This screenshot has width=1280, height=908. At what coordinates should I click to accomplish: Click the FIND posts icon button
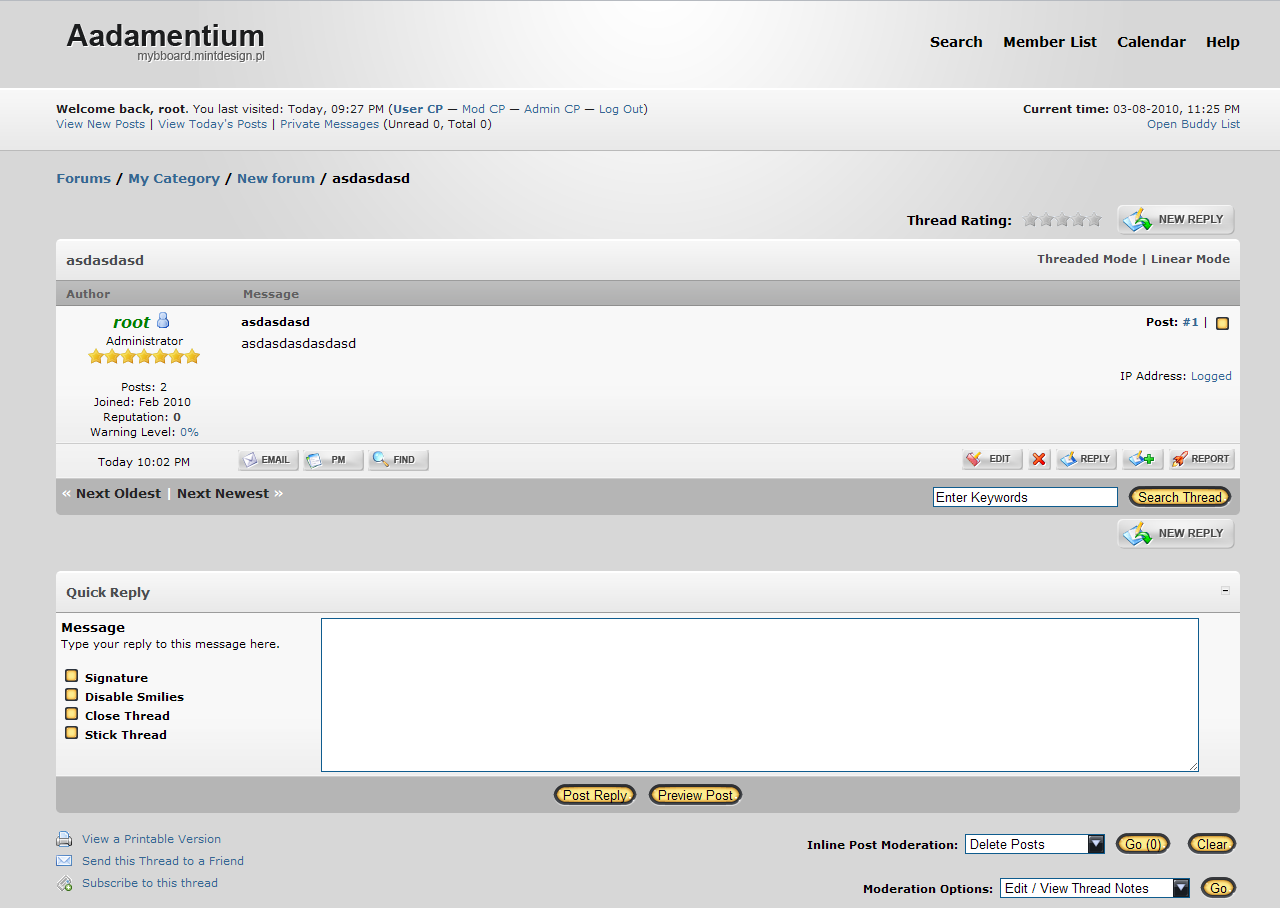click(x=398, y=460)
